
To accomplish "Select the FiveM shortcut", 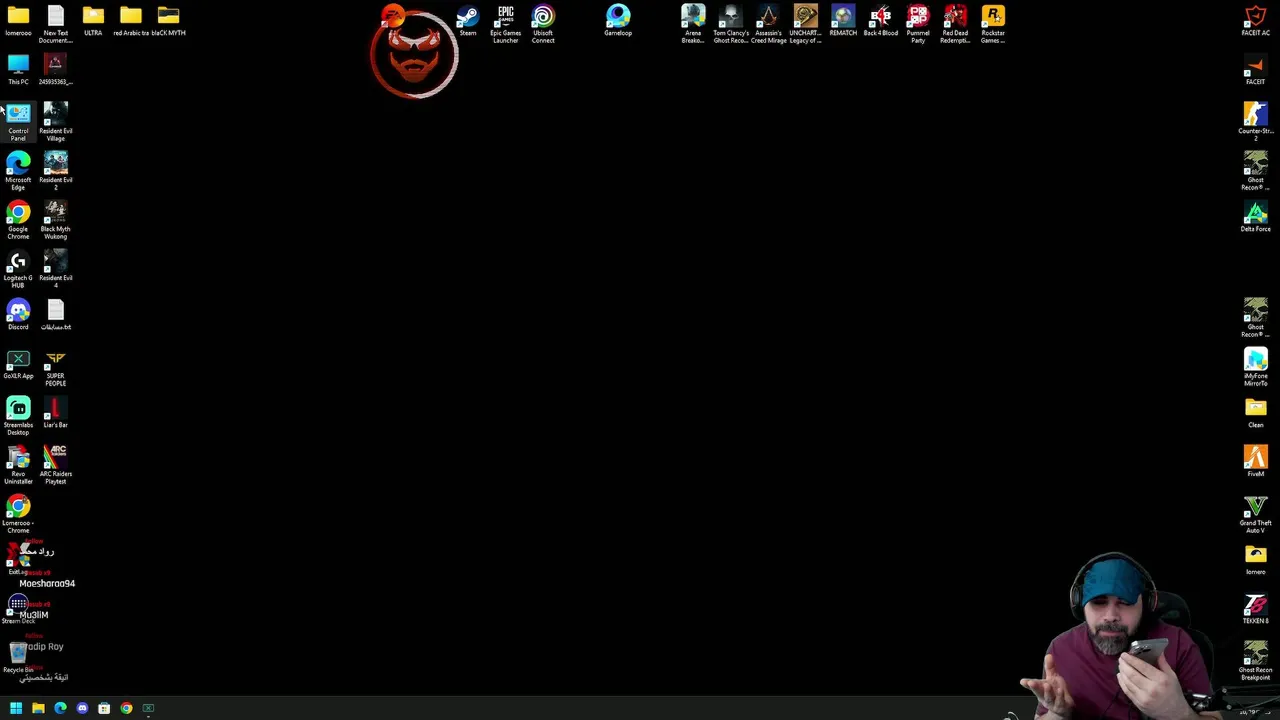I will pyautogui.click(x=1256, y=462).
